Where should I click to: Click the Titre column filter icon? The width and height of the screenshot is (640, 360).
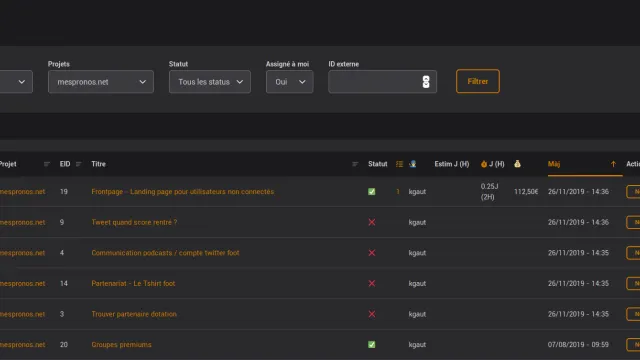coord(355,164)
